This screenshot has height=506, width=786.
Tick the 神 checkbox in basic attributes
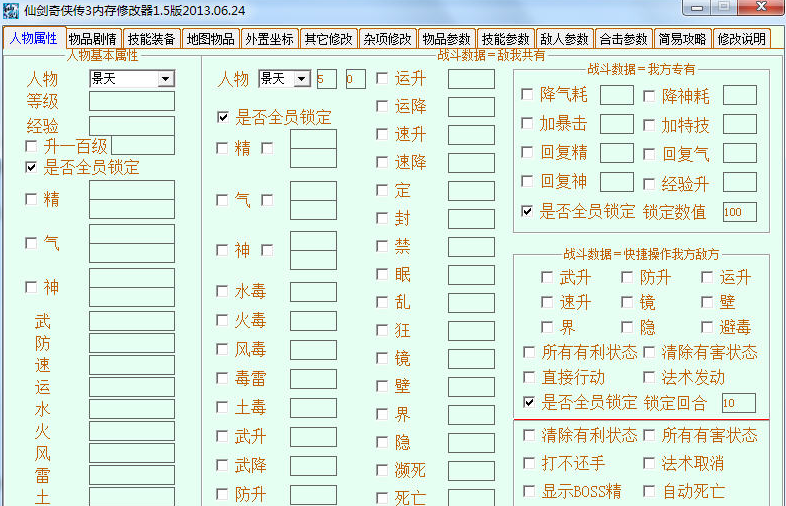31,287
